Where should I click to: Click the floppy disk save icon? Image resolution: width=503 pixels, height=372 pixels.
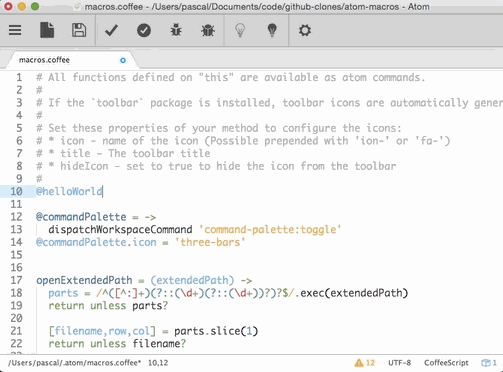(79, 30)
